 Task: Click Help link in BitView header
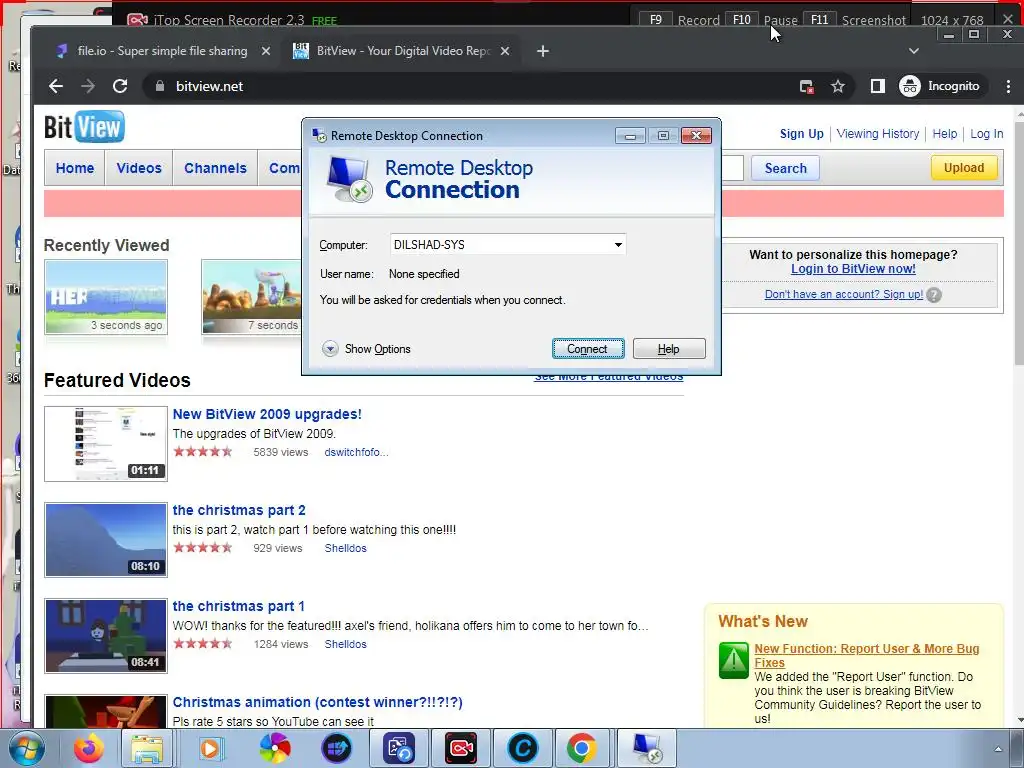[x=944, y=134]
